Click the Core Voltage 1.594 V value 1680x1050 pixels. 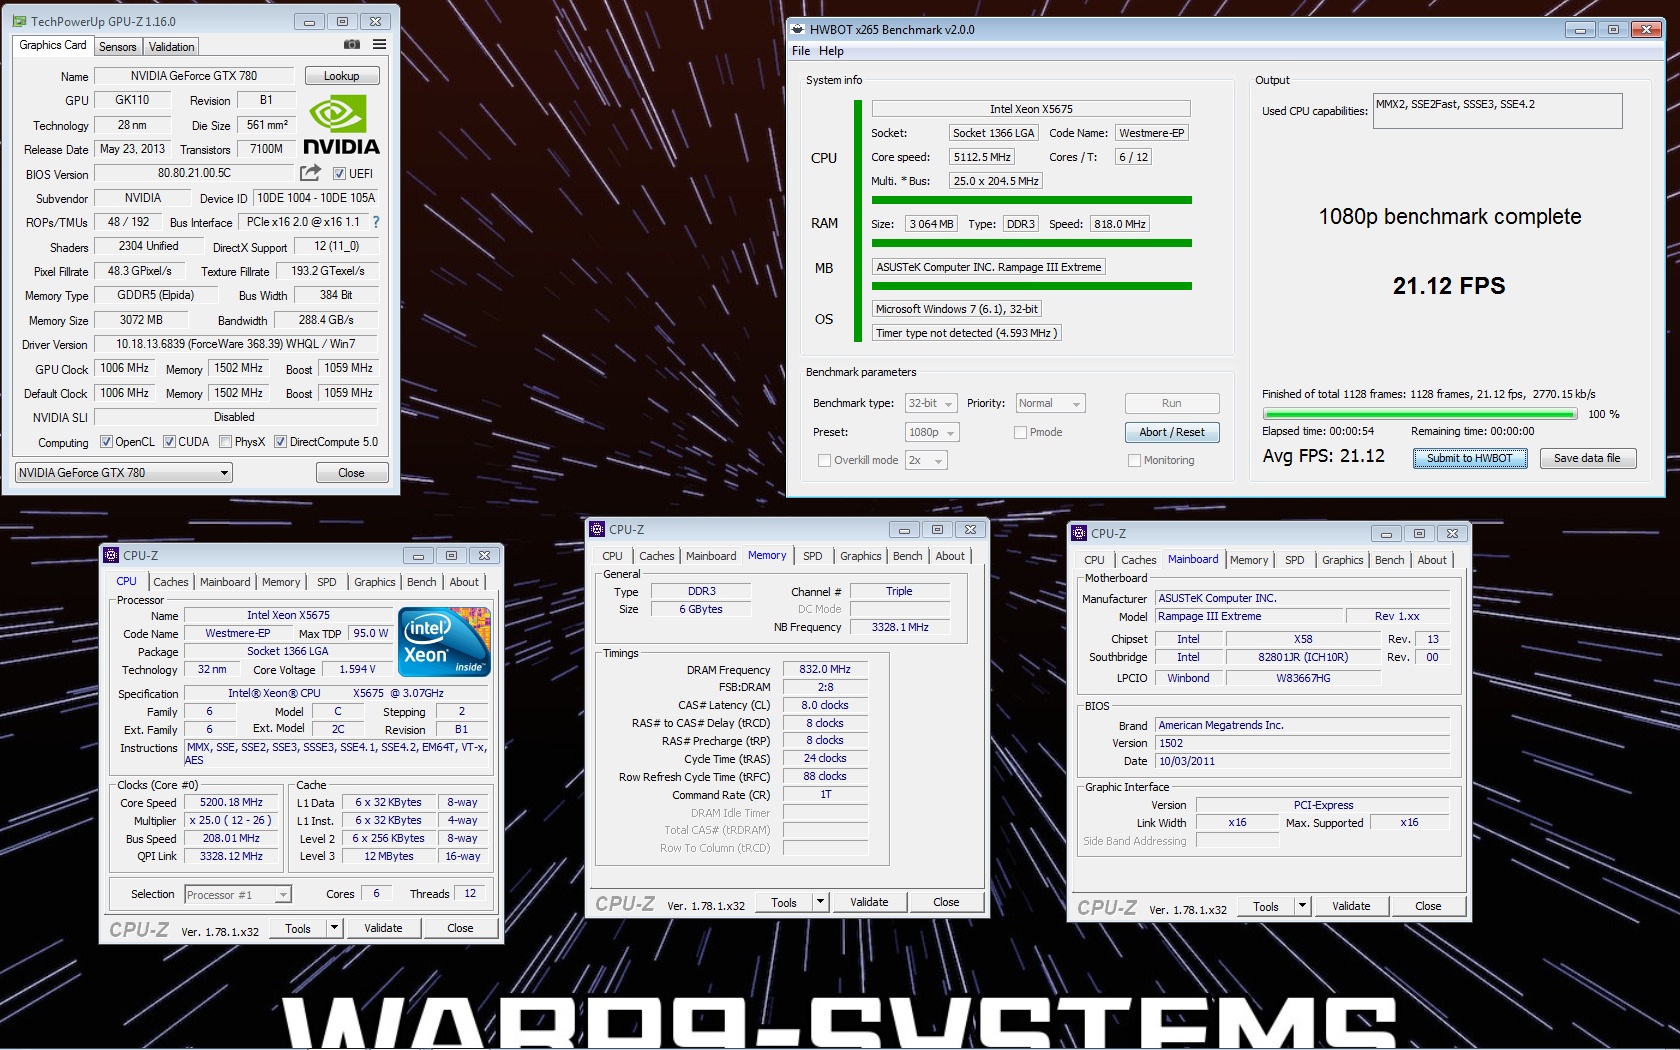pyautogui.click(x=357, y=670)
